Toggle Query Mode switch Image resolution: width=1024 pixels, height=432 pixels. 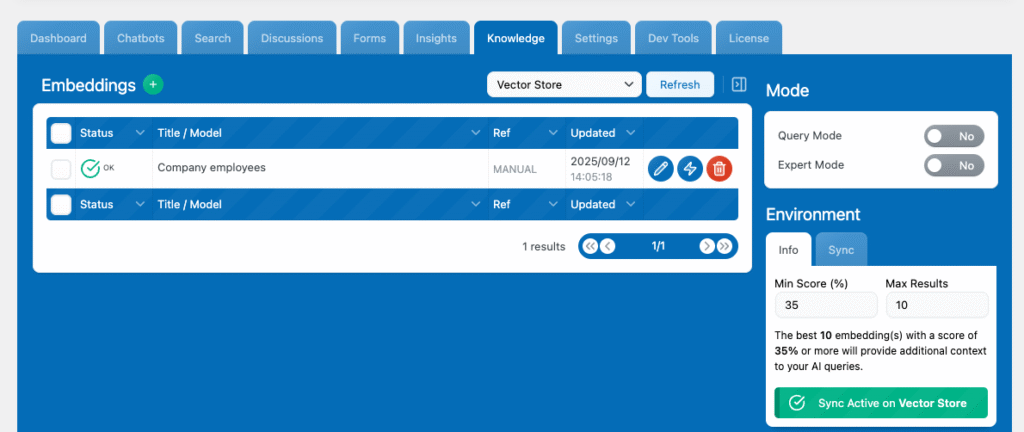click(x=953, y=136)
